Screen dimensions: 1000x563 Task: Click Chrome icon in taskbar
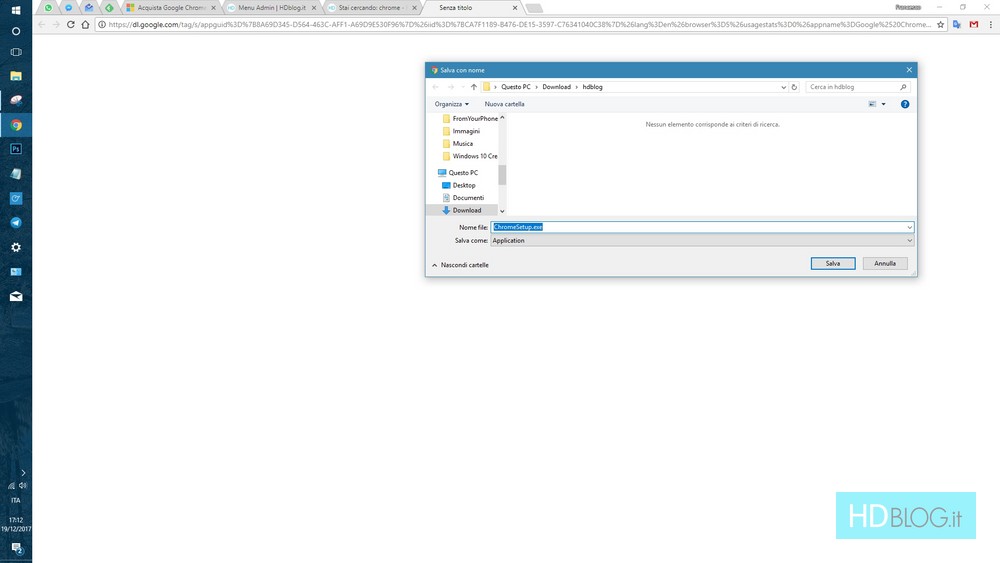[16, 125]
